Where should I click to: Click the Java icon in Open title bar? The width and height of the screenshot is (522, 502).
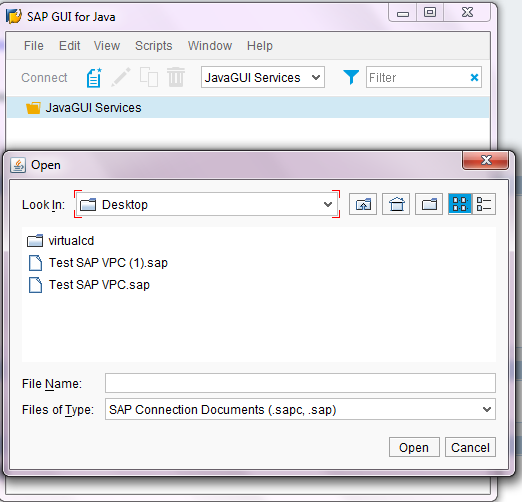pyautogui.click(x=18, y=165)
